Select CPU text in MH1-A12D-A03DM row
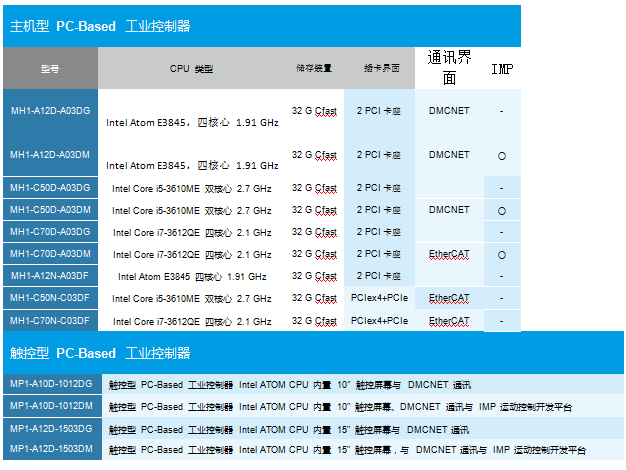The image size is (626, 470). (192, 165)
